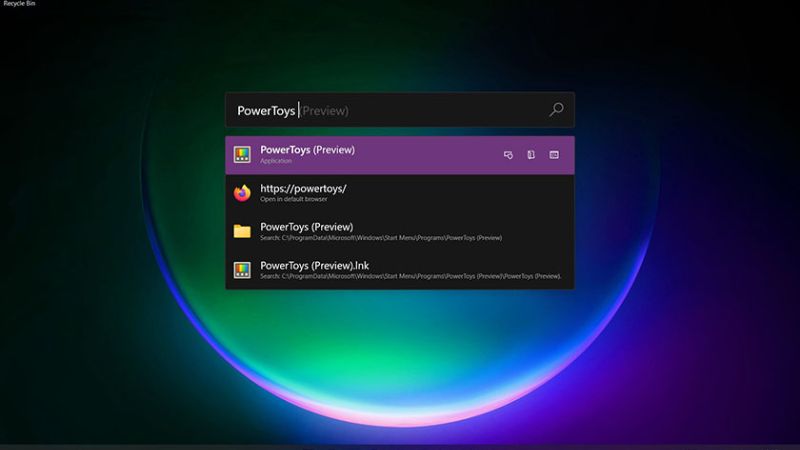Click the Firefox browser icon

click(x=242, y=193)
